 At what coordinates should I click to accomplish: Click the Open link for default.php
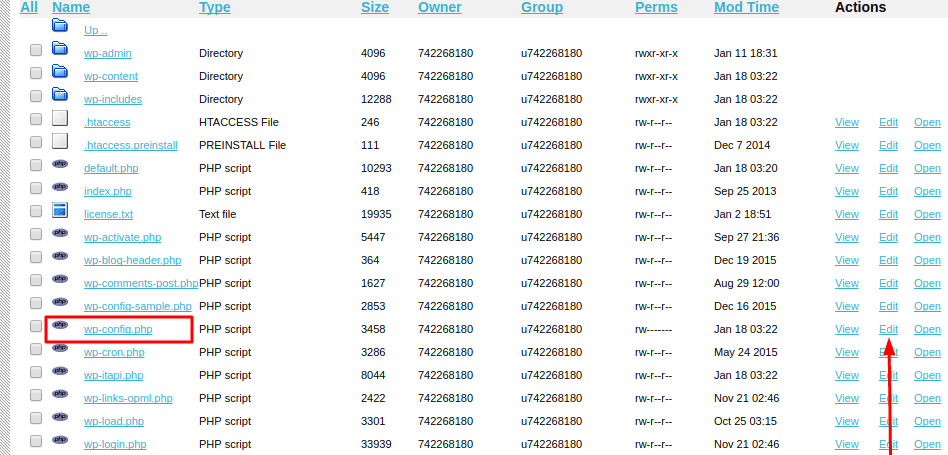tap(927, 169)
